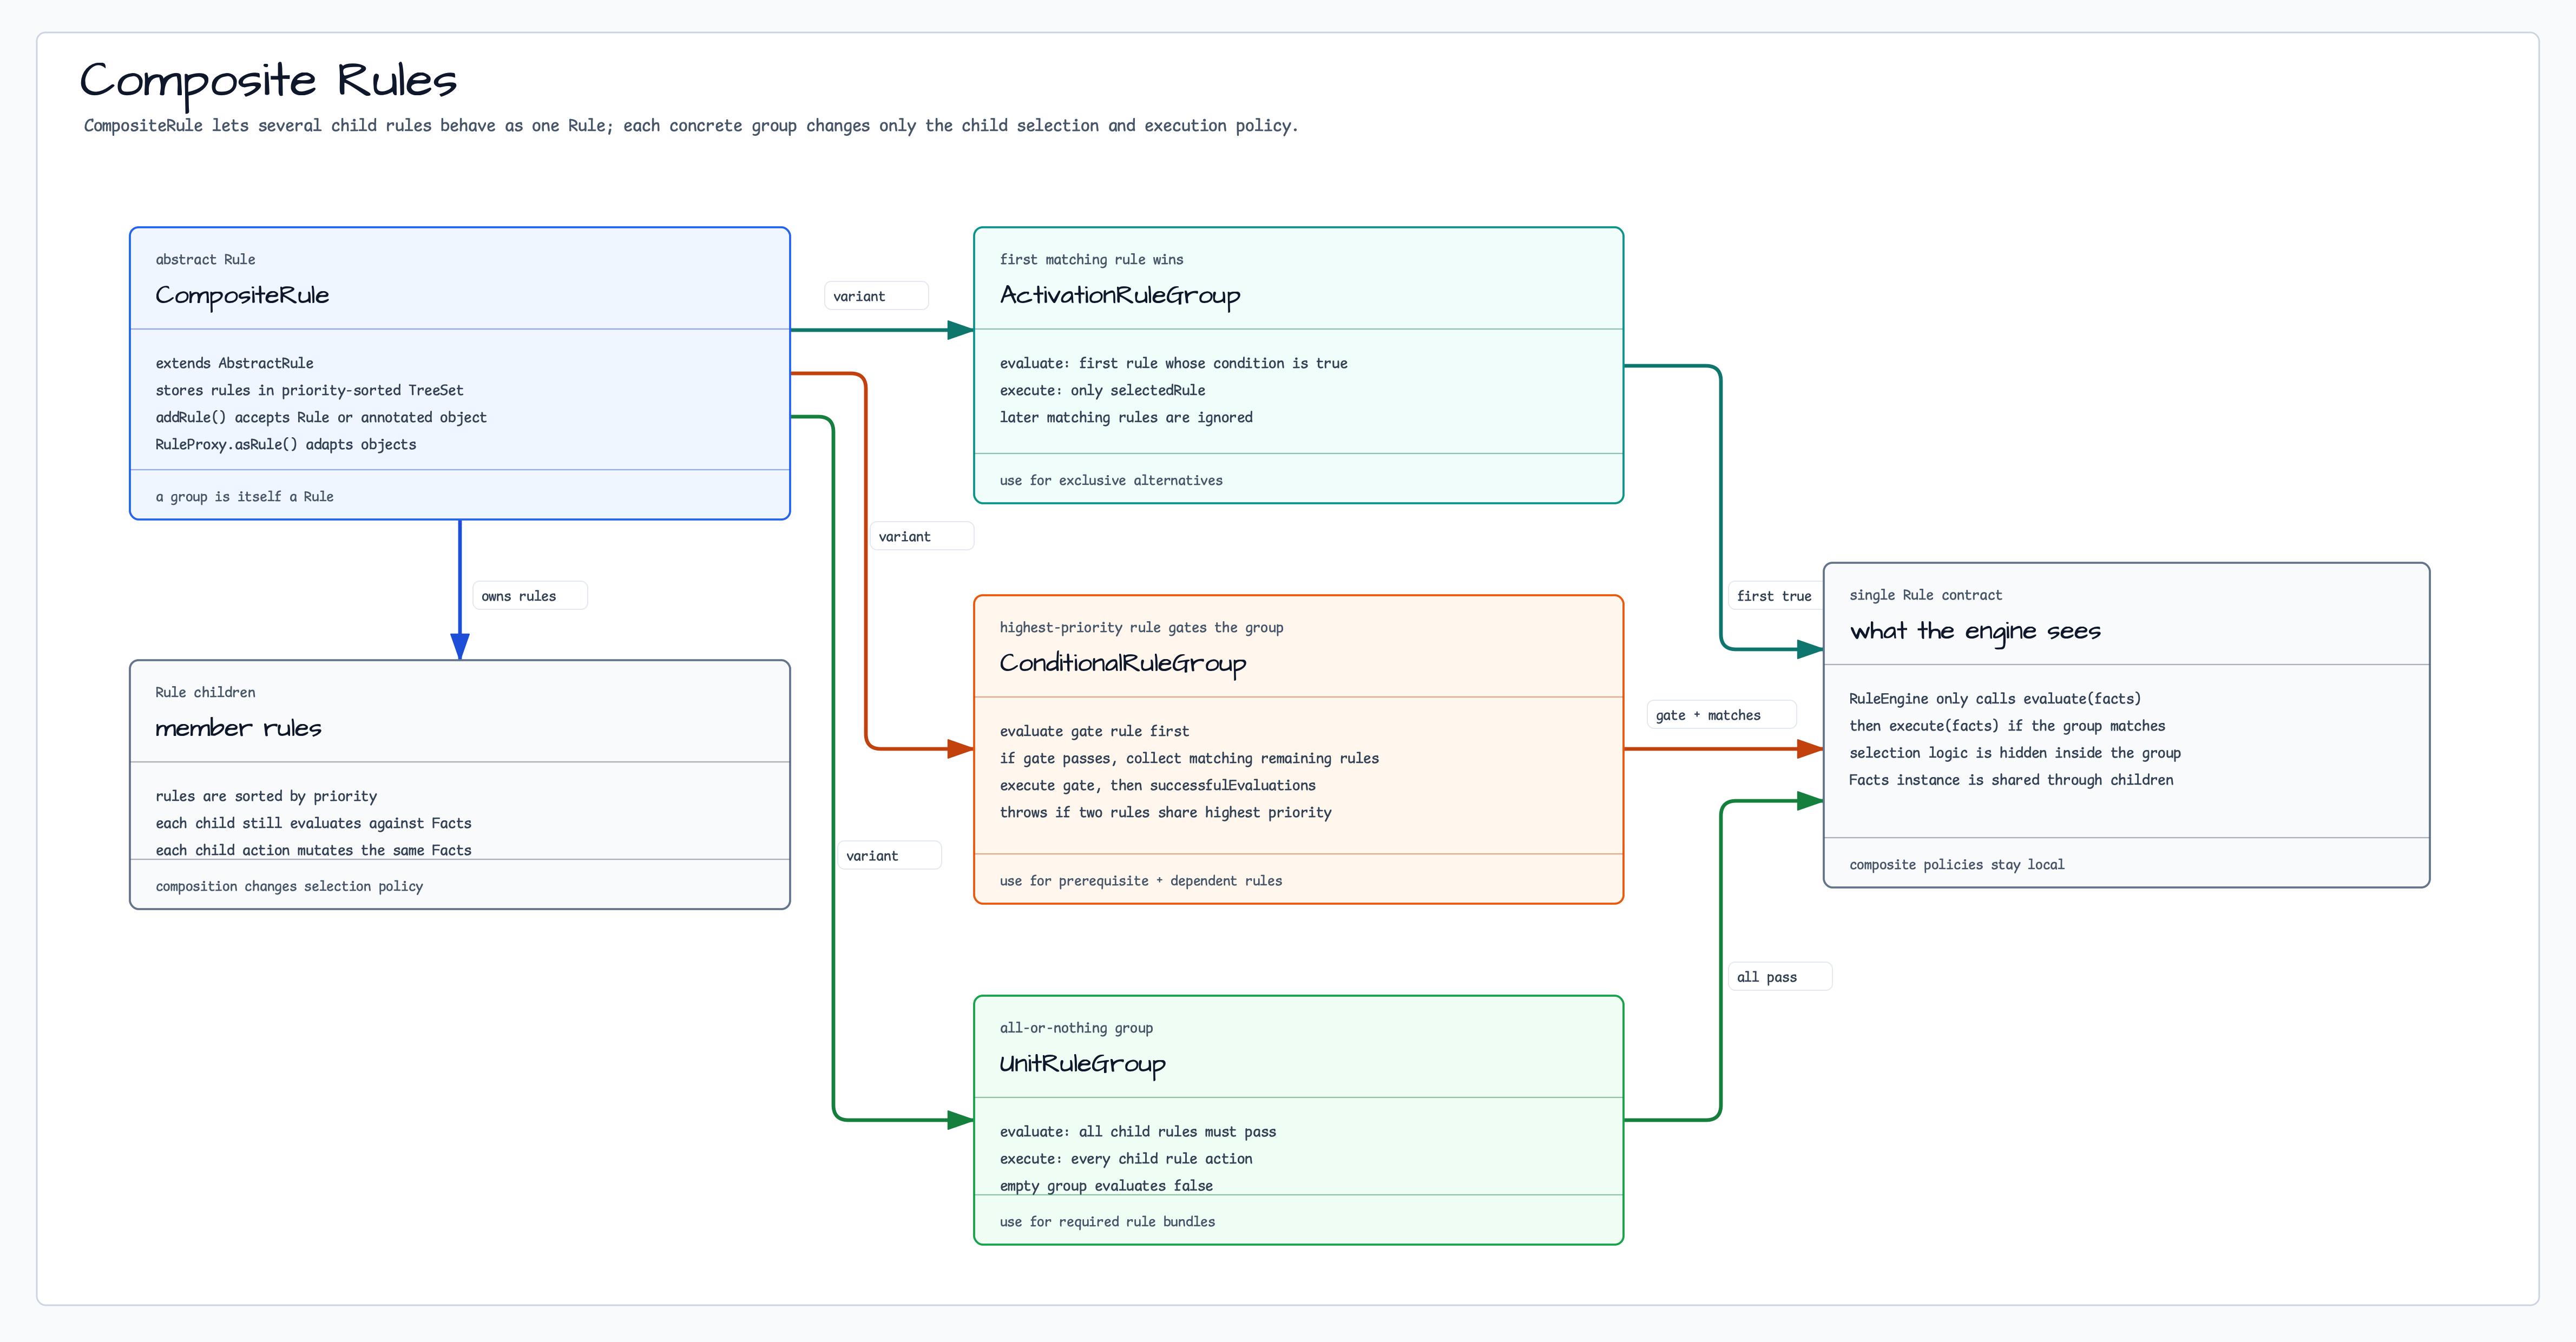Screen dimensions: 2576x1342
Task: Click 'rules are sorted by priority' line
Action: coord(266,796)
